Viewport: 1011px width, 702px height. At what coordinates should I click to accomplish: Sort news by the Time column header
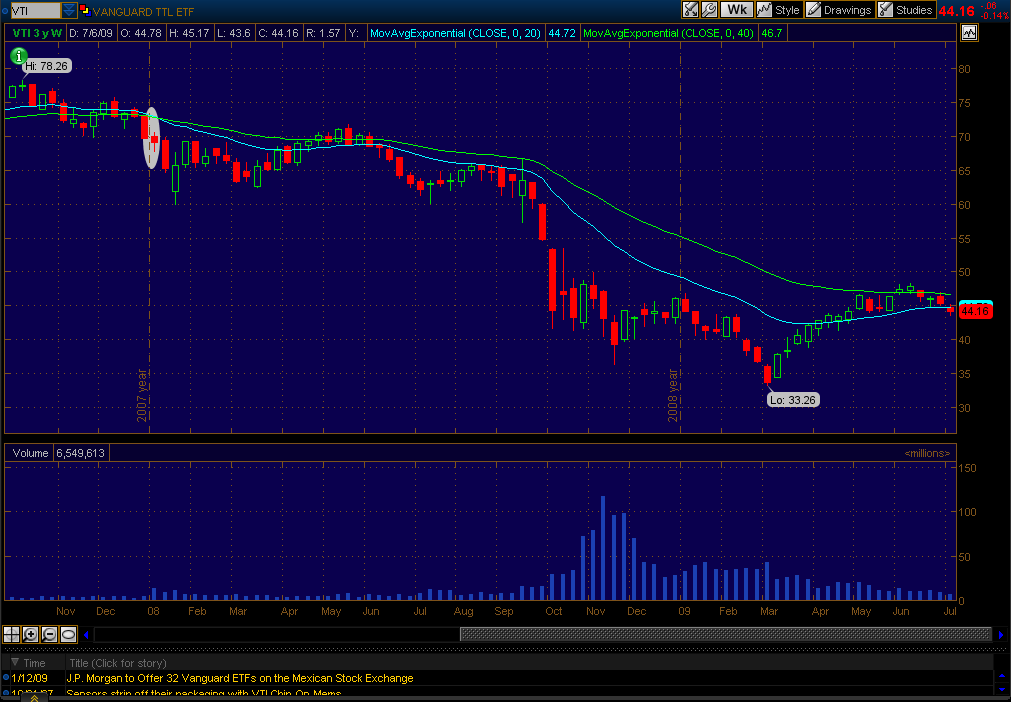click(34, 663)
